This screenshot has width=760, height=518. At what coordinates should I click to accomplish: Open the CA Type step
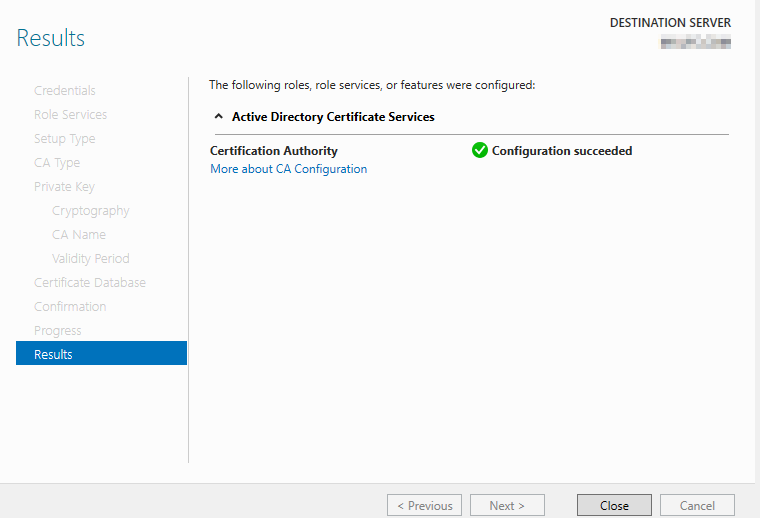(x=57, y=163)
